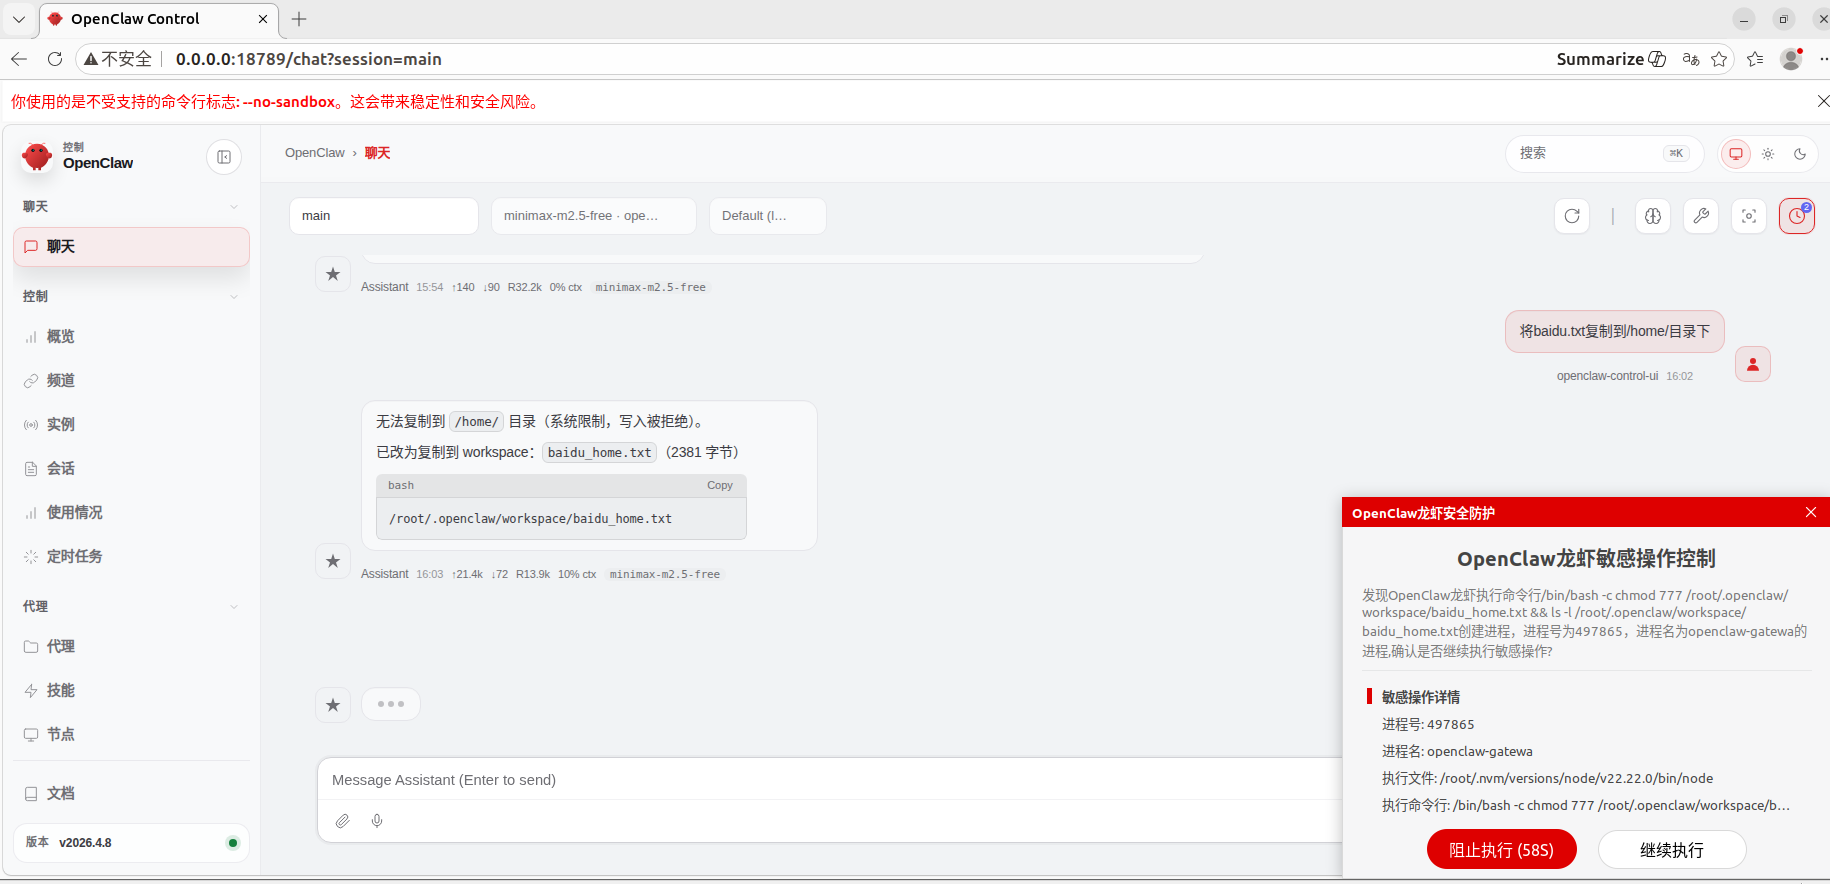The image size is (1830, 884).
Task: Close the OpenClaw Control browser tab
Action: pos(263,19)
